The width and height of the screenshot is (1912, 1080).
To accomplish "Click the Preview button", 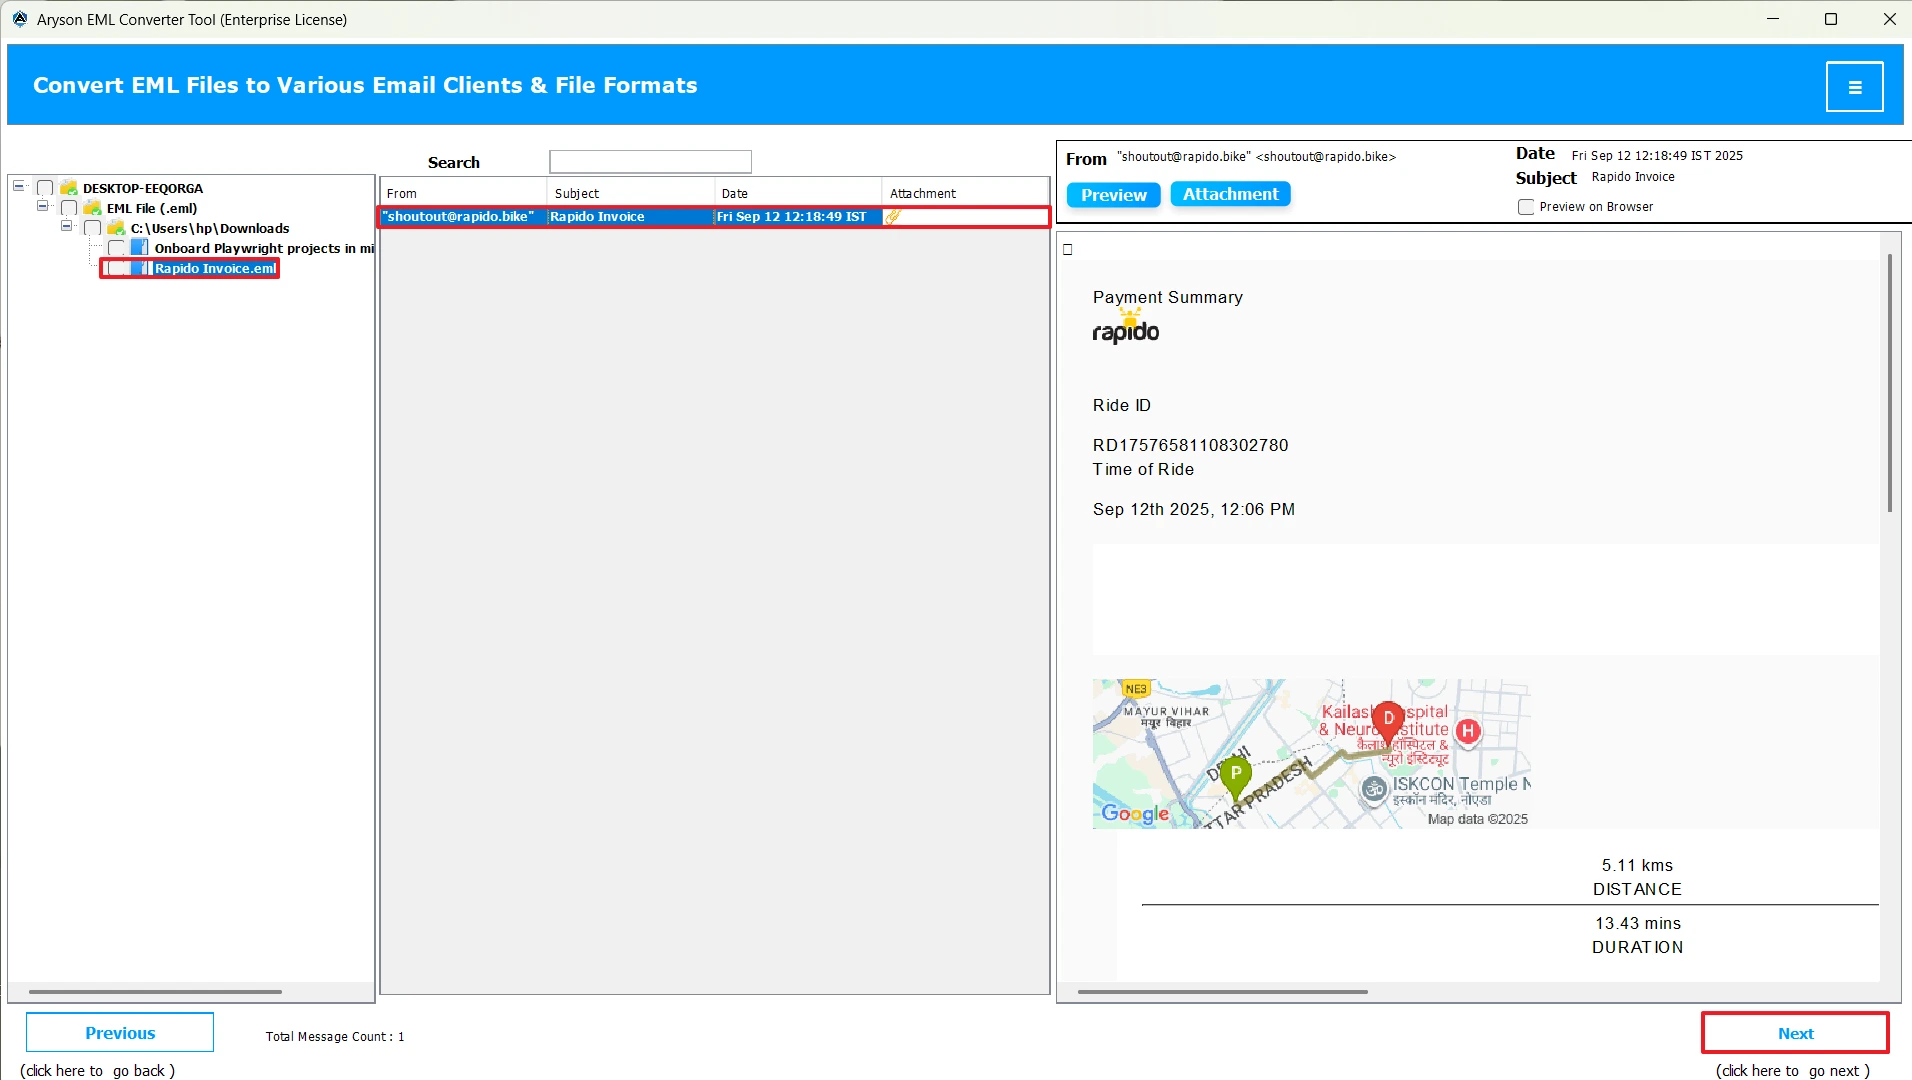I will pyautogui.click(x=1113, y=195).
